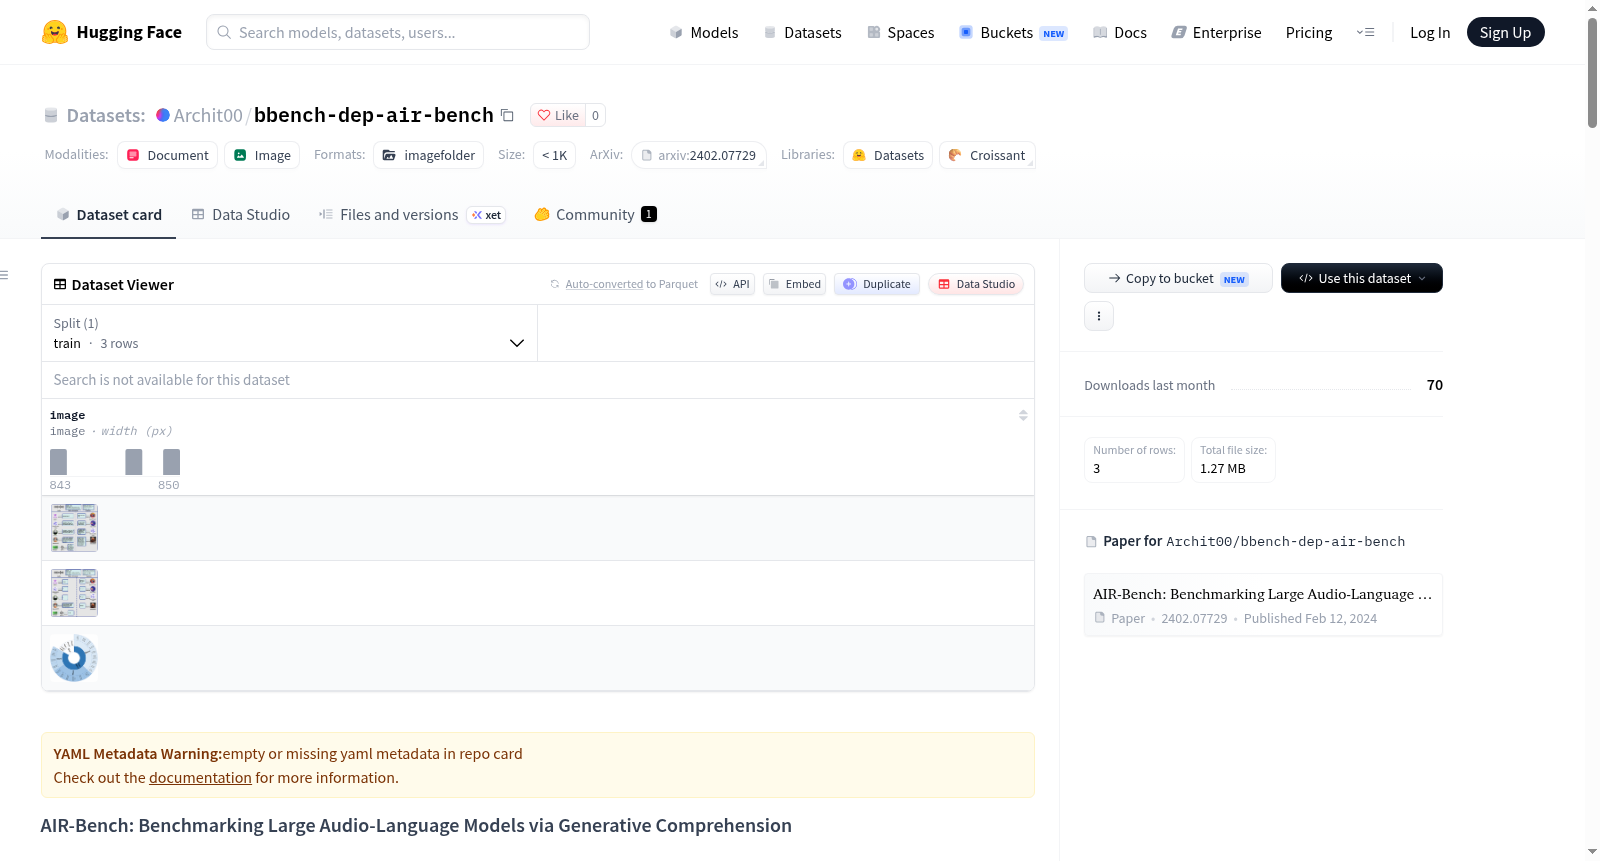Open the Community tab
Viewport: 1600px width, 861px height.
click(595, 215)
